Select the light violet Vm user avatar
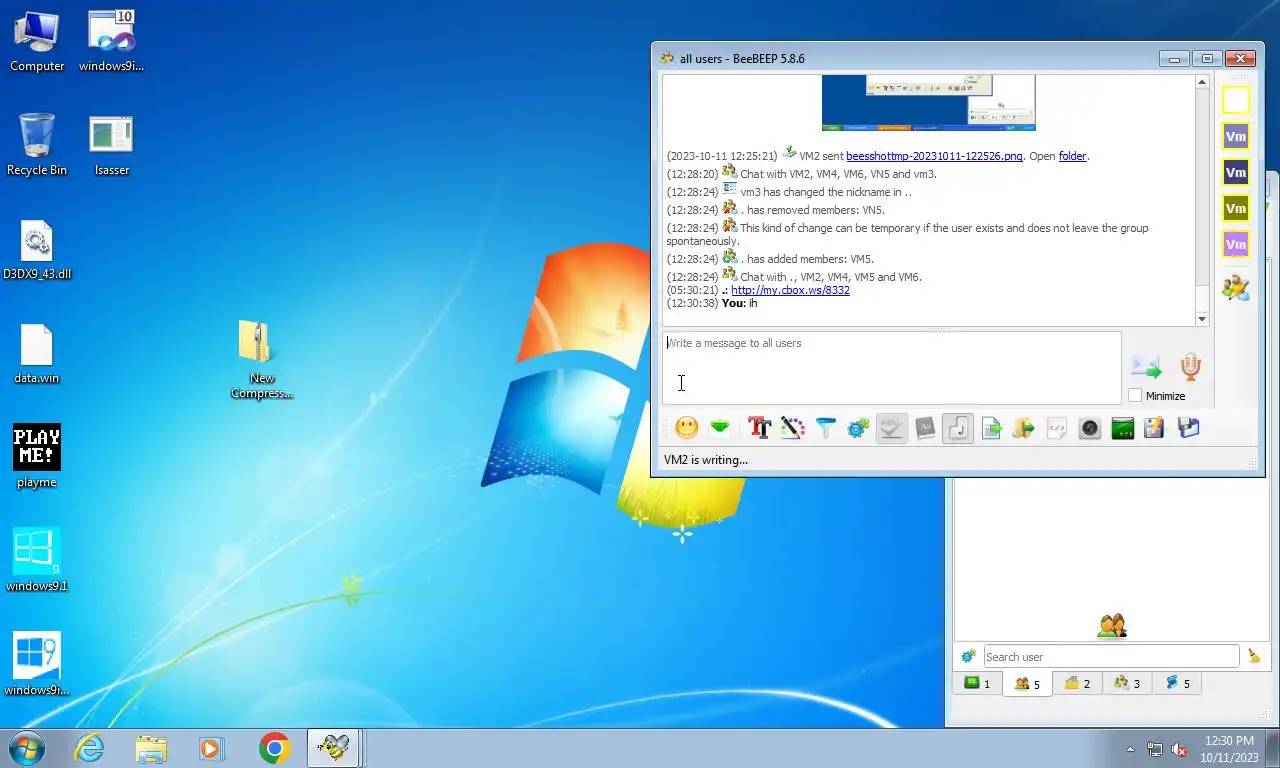 pos(1236,245)
